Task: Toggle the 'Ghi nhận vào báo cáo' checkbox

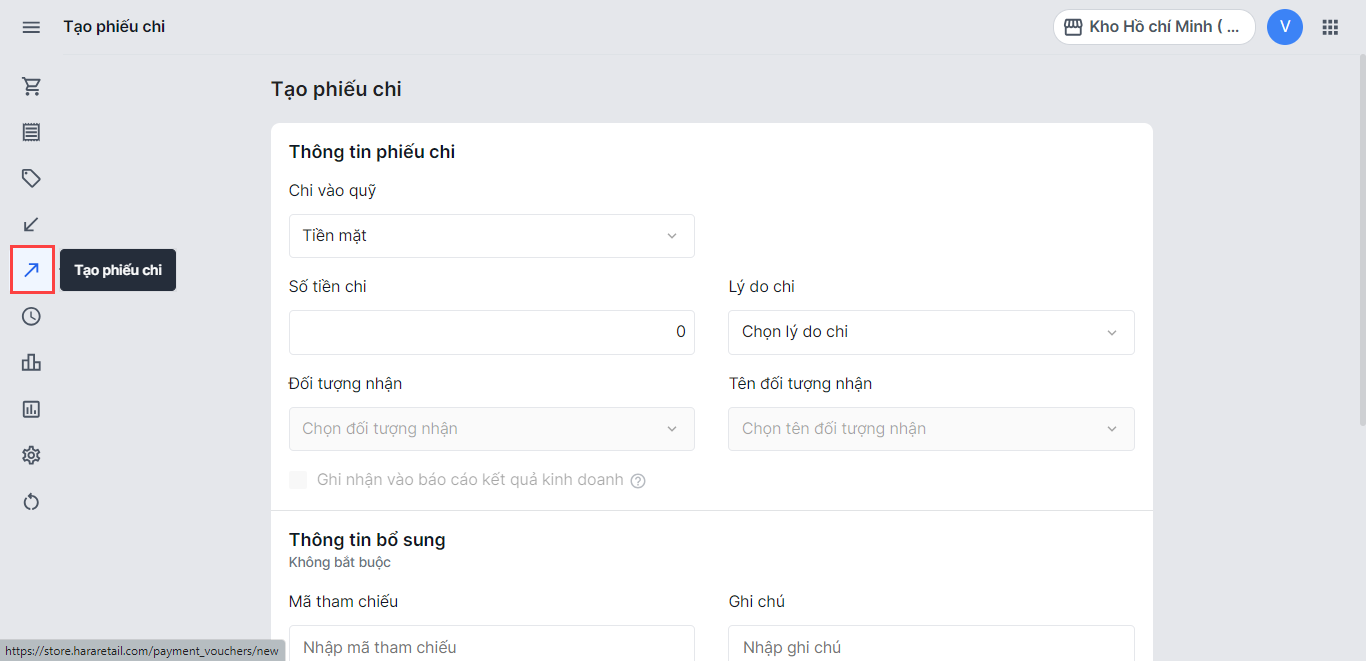Action: tap(298, 480)
